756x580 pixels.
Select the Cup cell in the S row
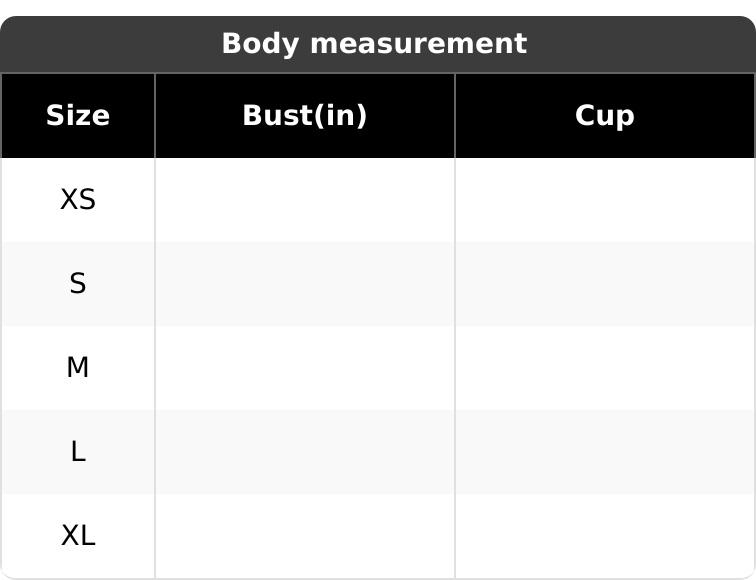(604, 284)
